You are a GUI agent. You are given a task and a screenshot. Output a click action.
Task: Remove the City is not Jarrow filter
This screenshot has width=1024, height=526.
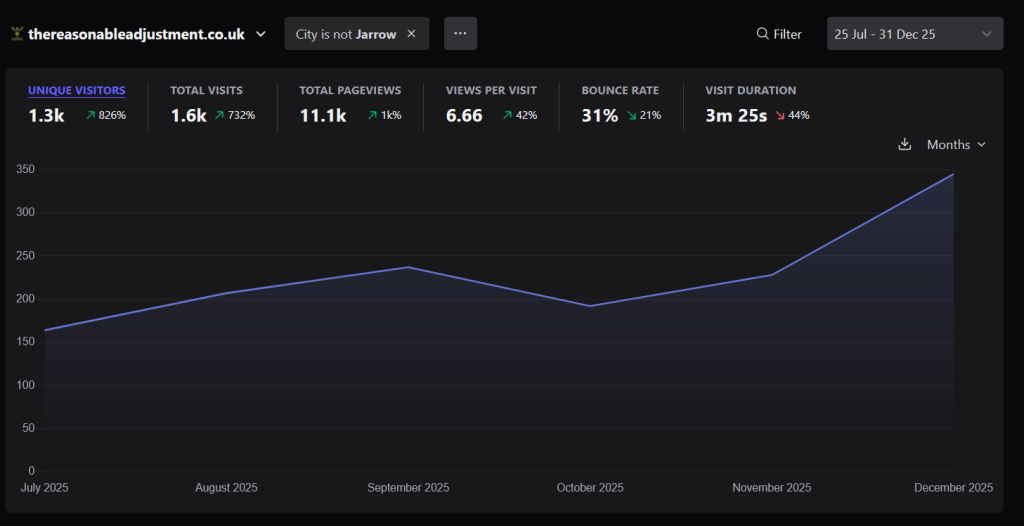pyautogui.click(x=411, y=34)
